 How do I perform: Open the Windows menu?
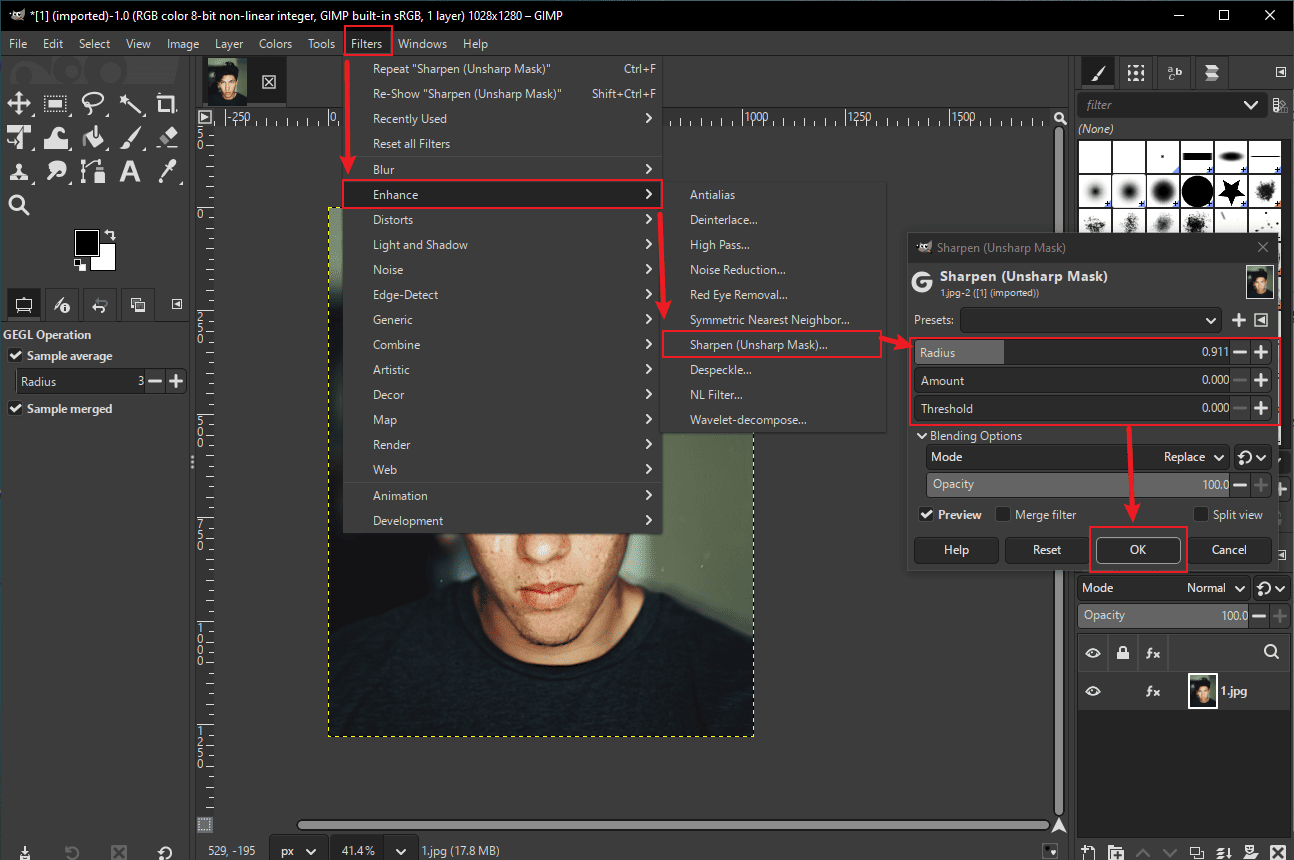click(x=422, y=43)
